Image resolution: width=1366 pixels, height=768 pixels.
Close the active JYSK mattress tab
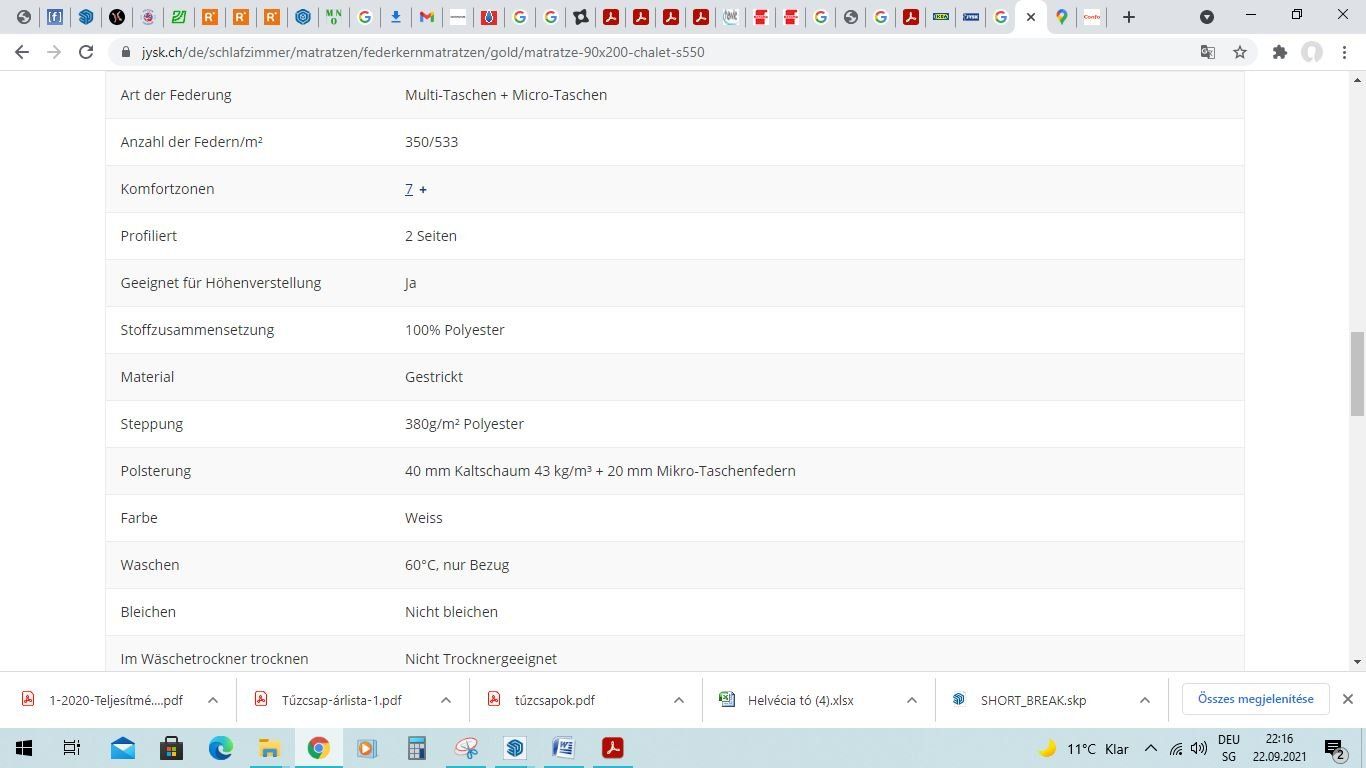tap(1031, 17)
